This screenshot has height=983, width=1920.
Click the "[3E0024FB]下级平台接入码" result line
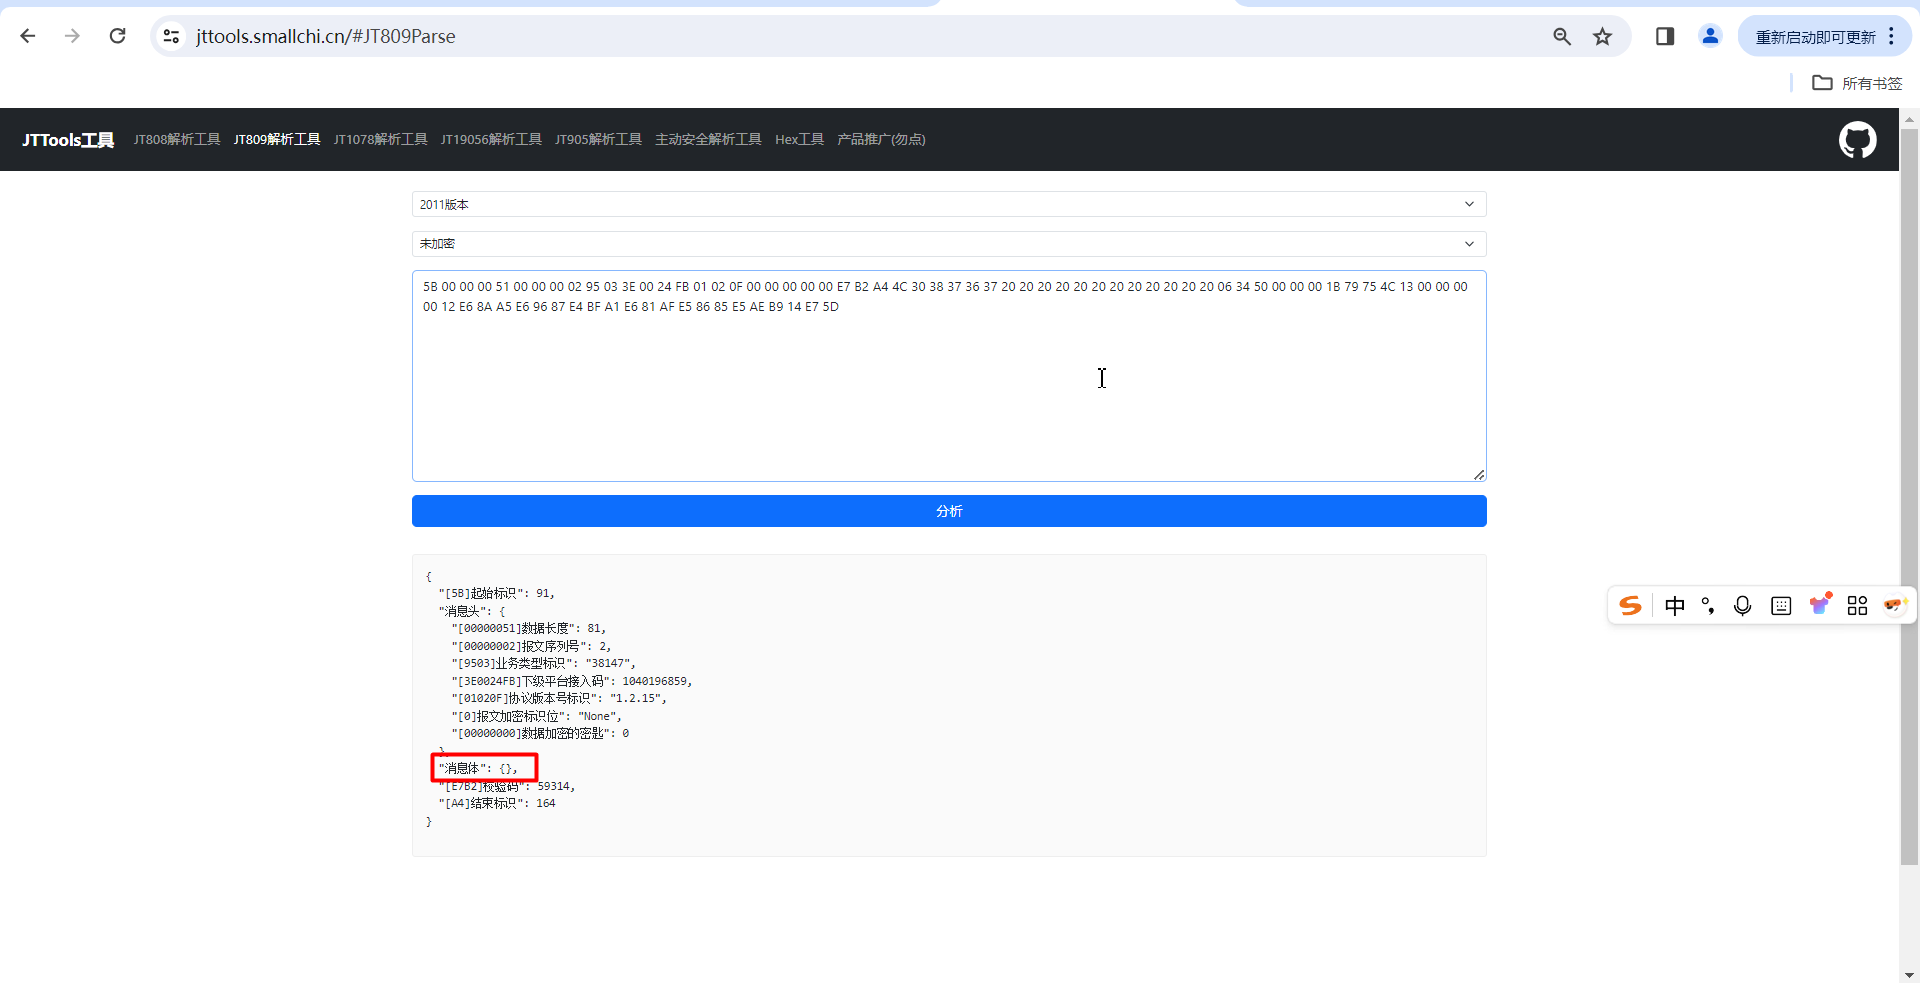pyautogui.click(x=571, y=681)
